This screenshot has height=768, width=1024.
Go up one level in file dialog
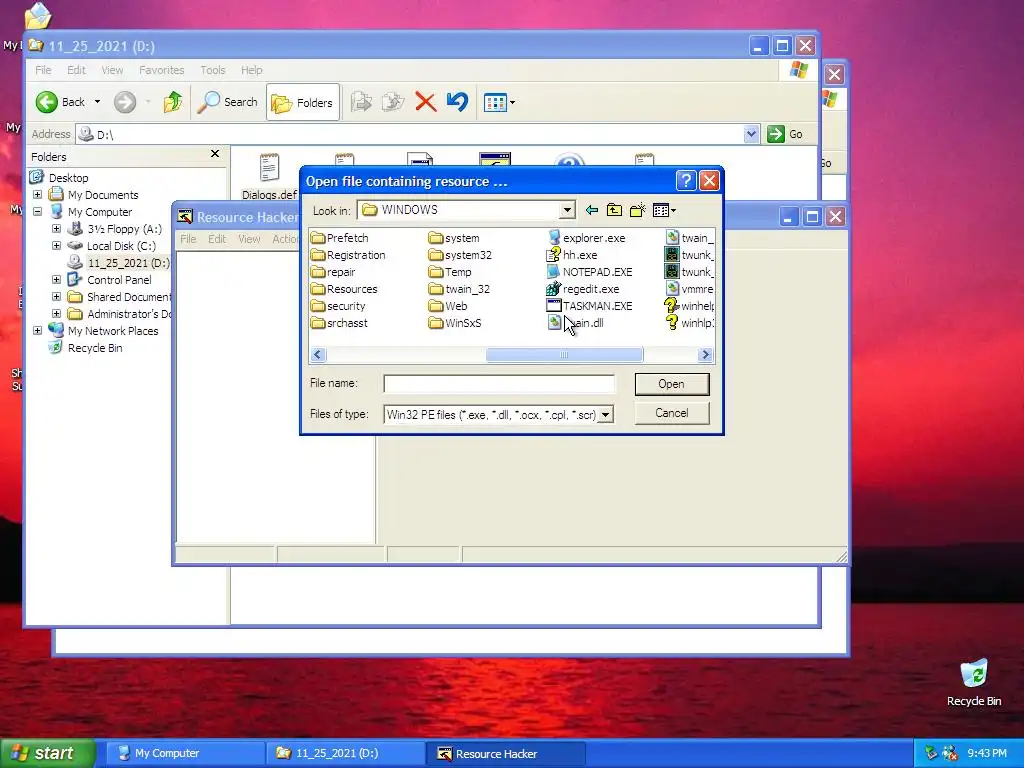614,210
